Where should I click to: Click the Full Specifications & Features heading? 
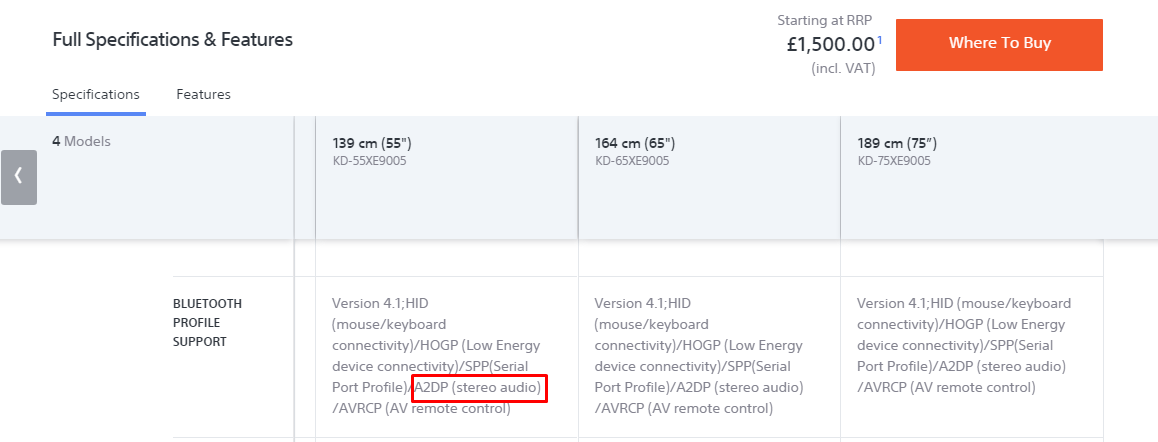pos(172,40)
